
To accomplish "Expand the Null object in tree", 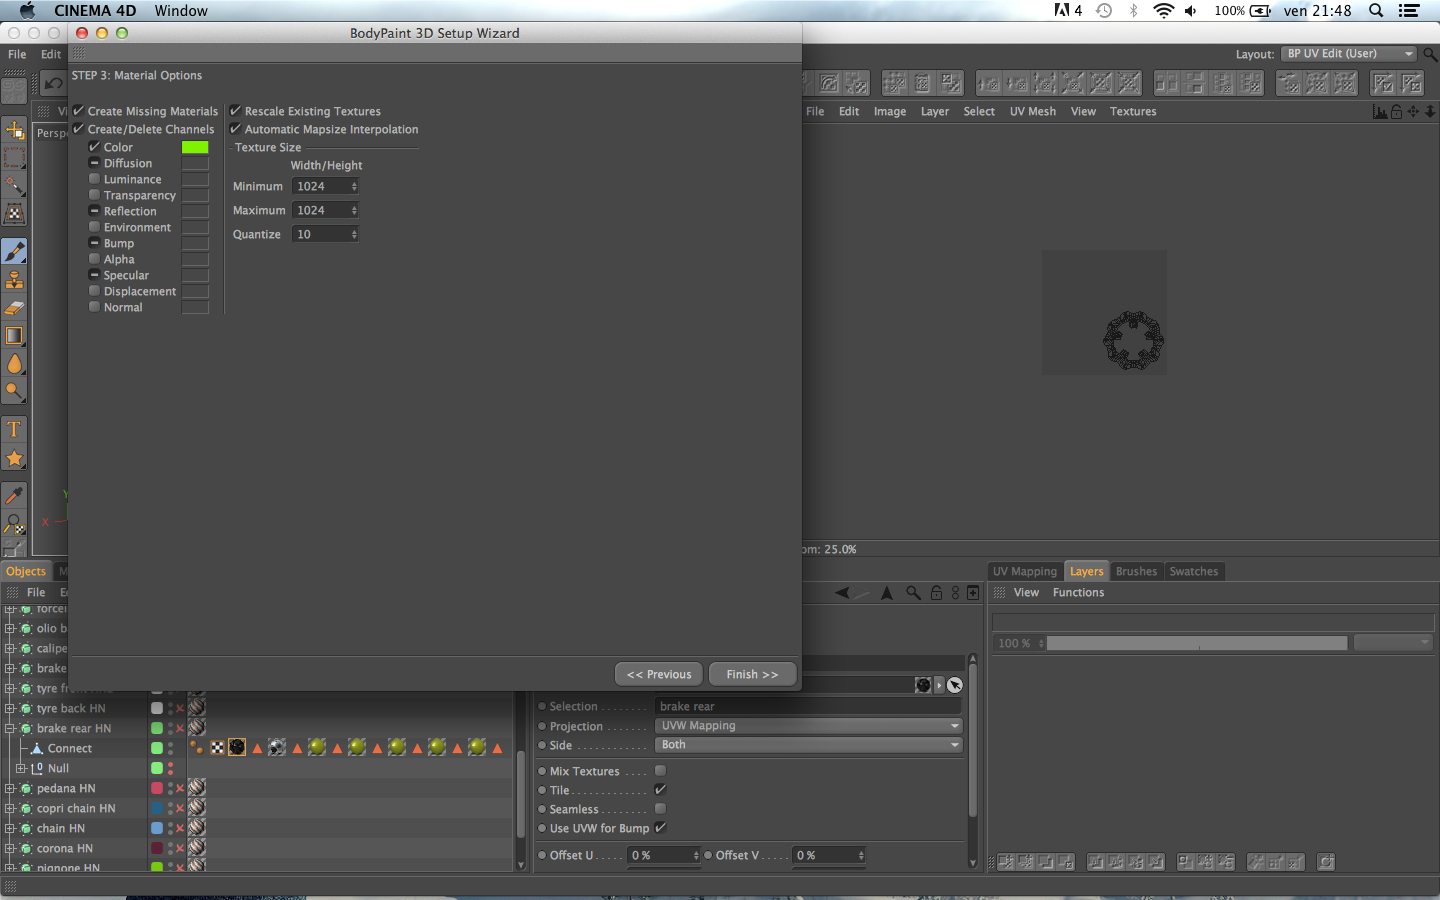I will tap(22, 769).
